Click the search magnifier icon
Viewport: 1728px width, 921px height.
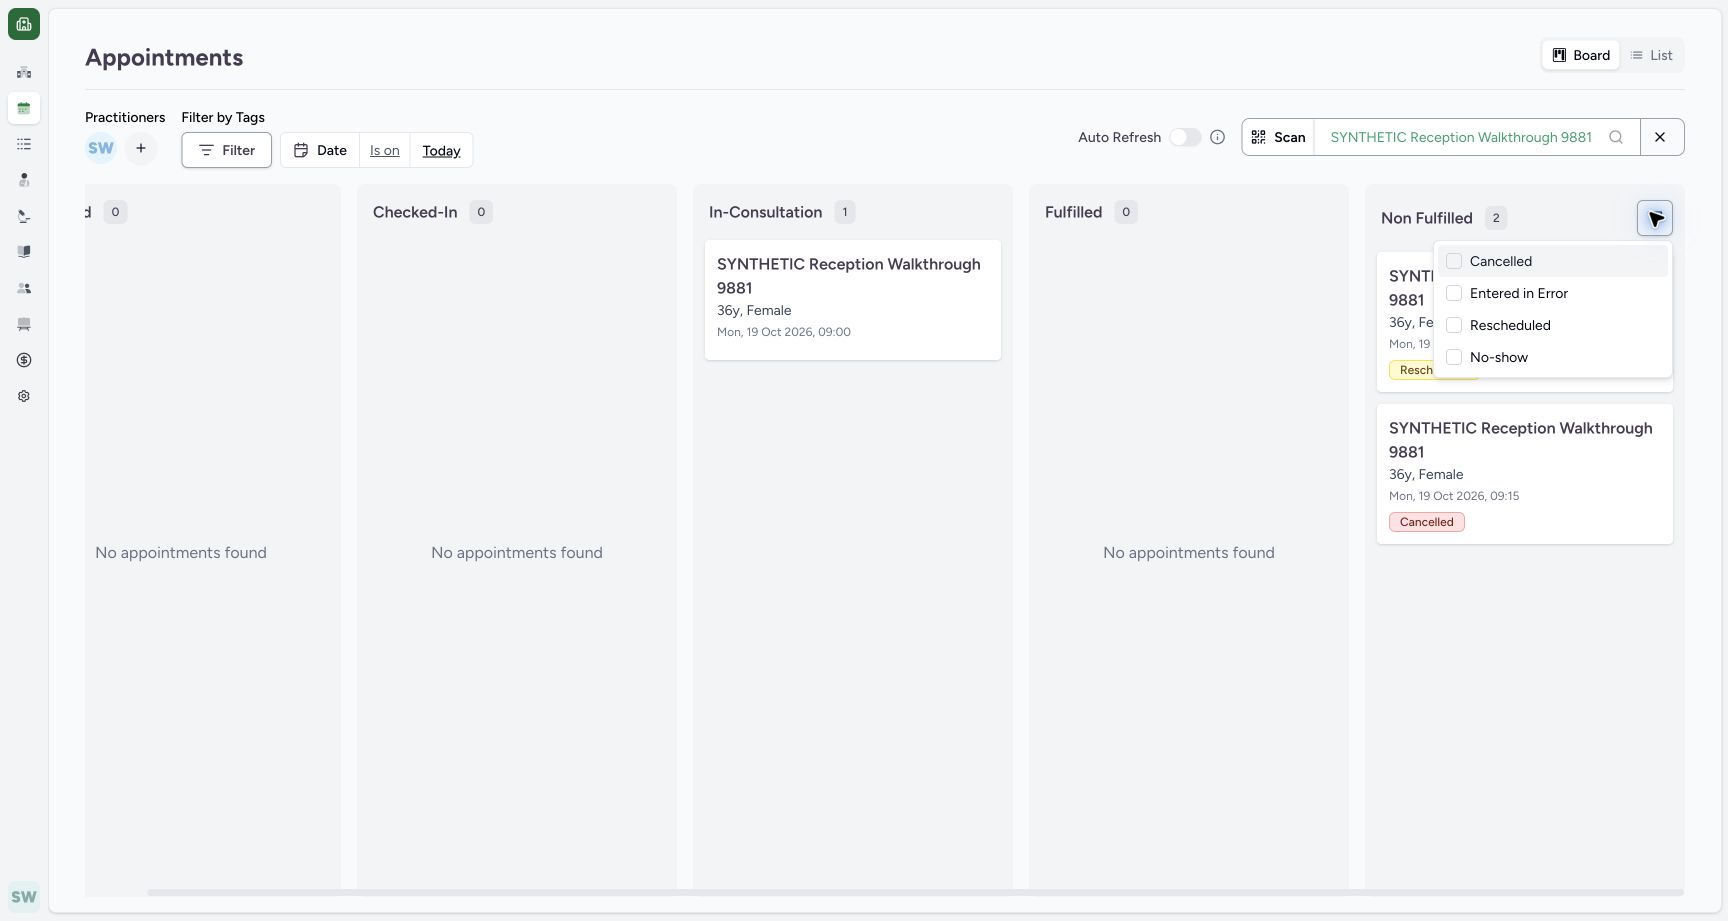[x=1616, y=137]
